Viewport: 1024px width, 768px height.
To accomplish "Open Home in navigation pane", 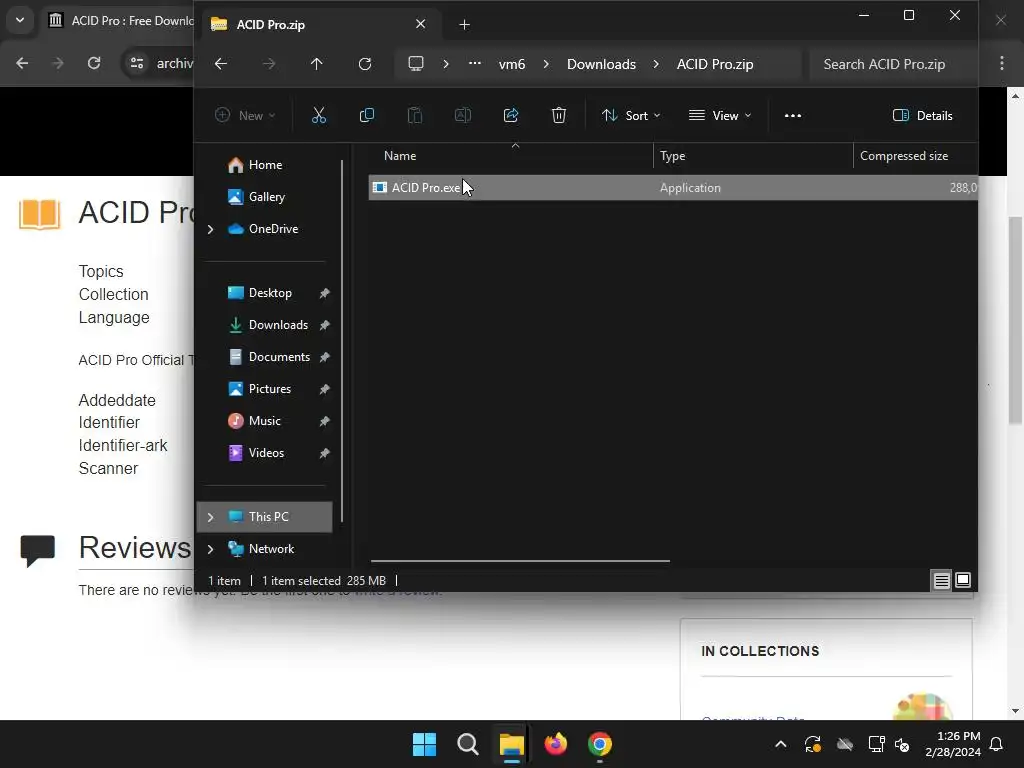I will (x=264, y=165).
